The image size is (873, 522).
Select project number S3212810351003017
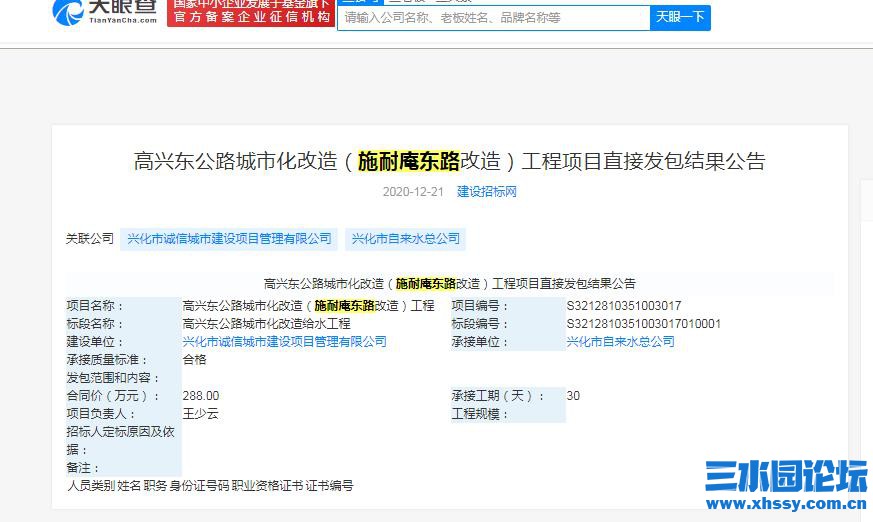624,306
